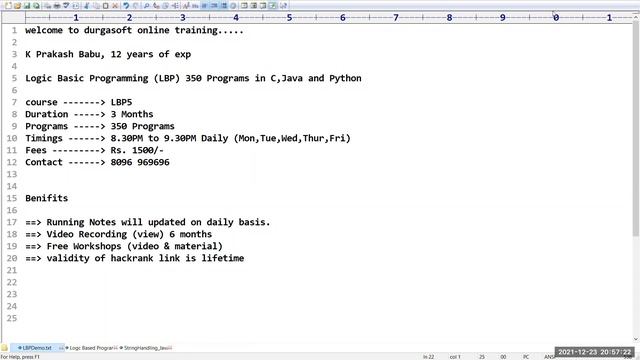Click the Open file folder icon
The image size is (640, 360).
click(x=18, y=6)
